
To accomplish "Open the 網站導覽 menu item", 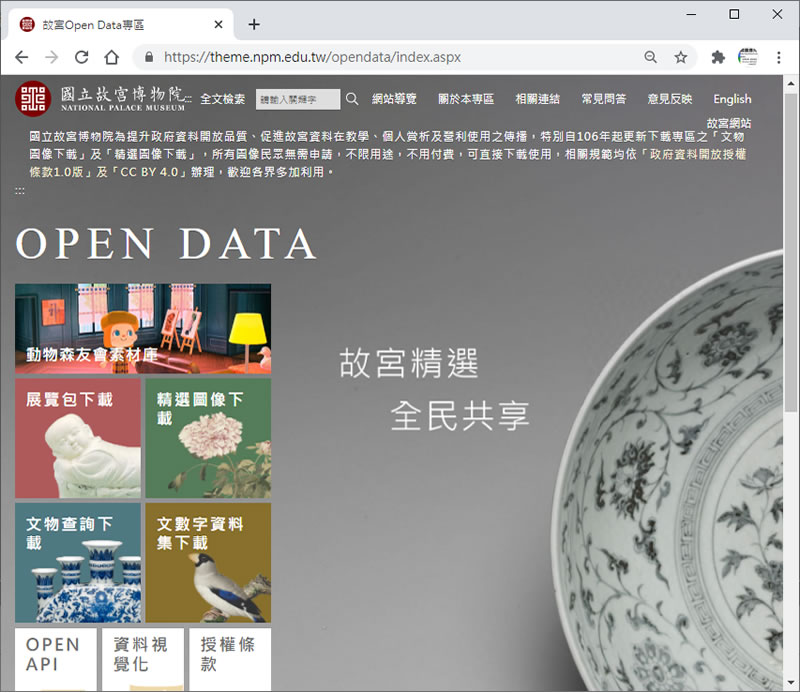I will click(x=394, y=99).
